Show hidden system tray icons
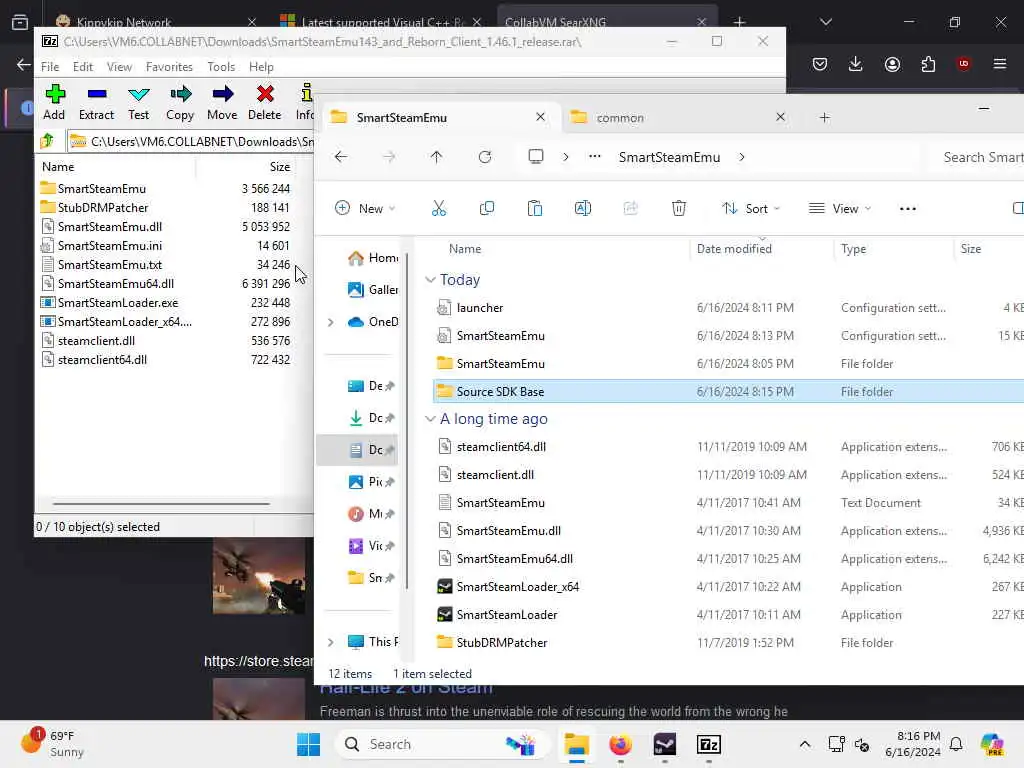This screenshot has width=1024, height=768. point(805,744)
